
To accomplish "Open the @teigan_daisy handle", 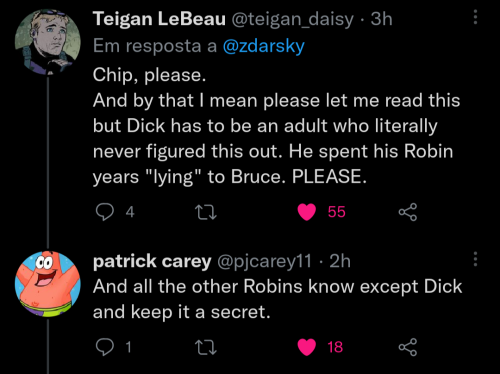I will point(292,19).
